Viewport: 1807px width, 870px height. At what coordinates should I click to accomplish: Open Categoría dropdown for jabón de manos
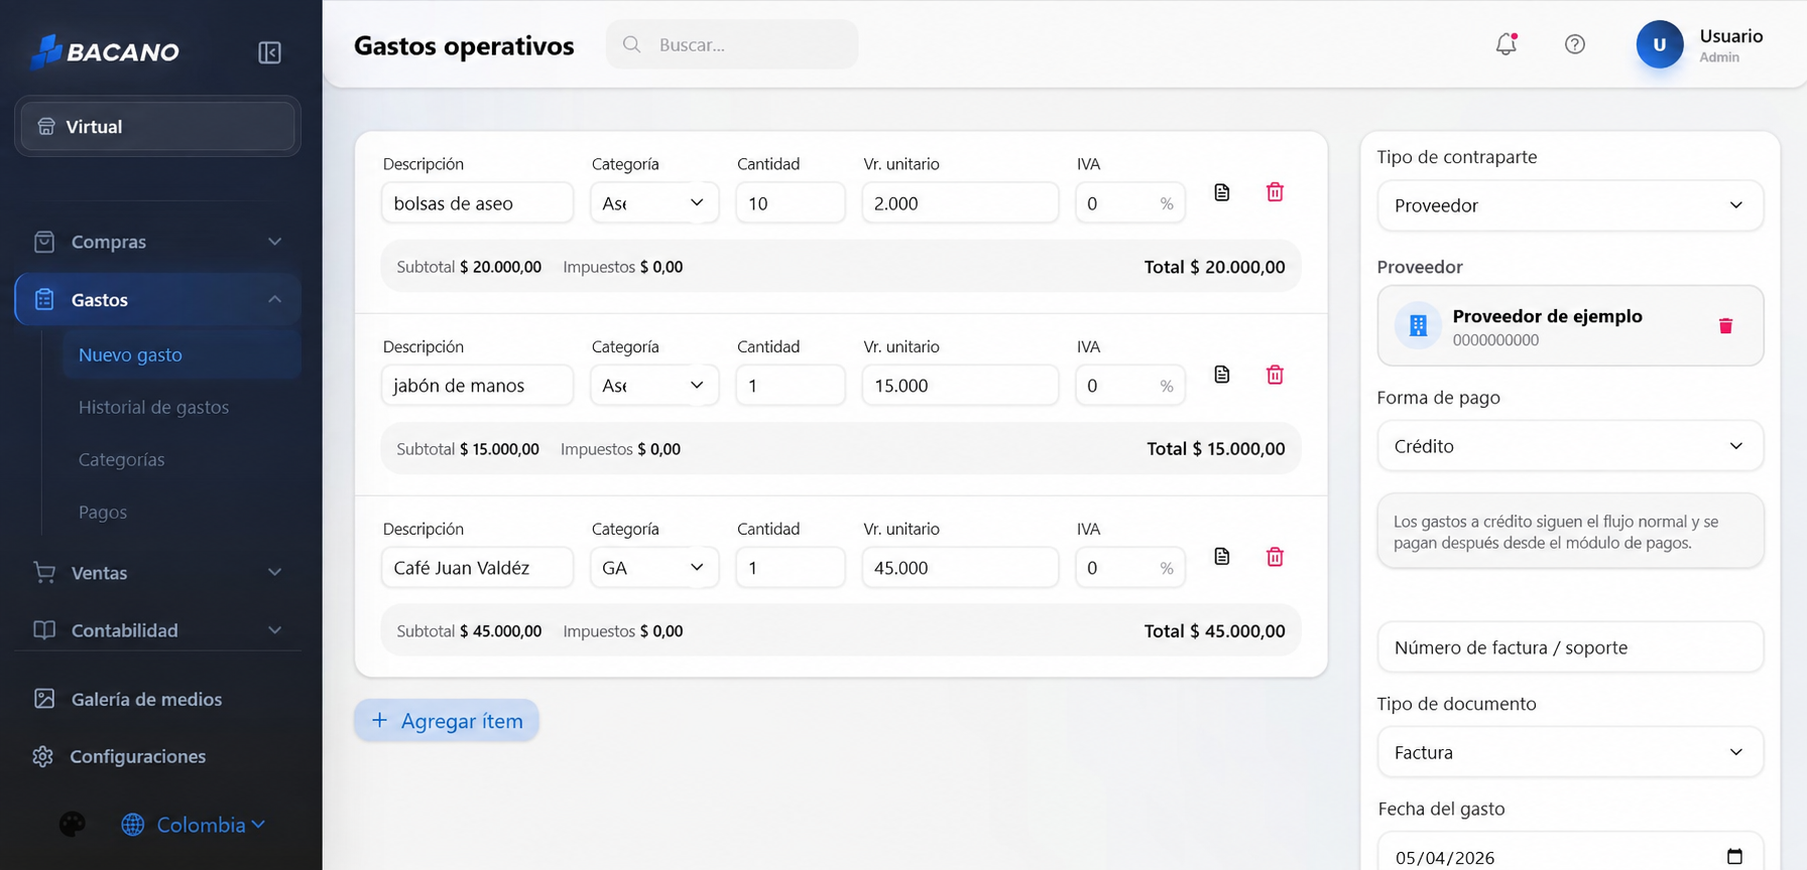click(x=654, y=385)
